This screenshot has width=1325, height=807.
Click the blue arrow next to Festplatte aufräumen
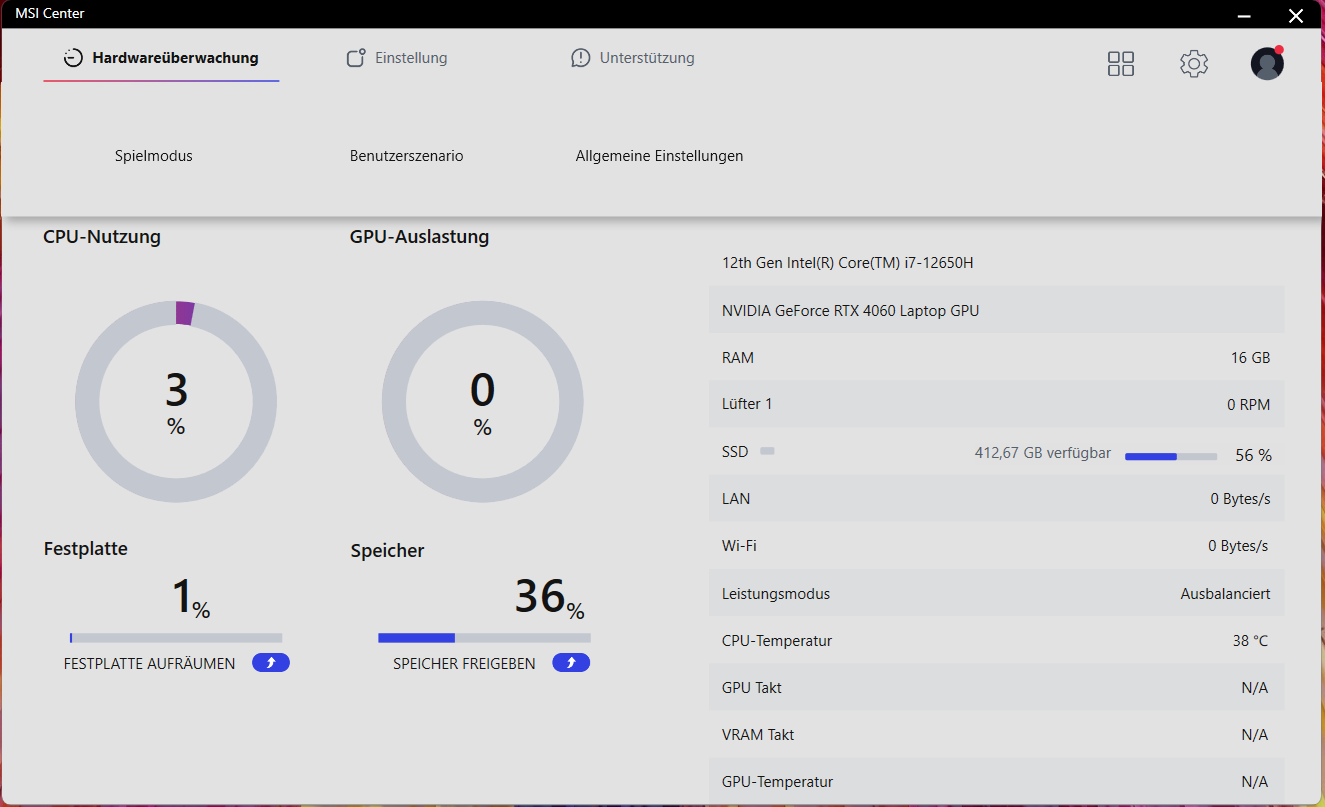pos(271,663)
